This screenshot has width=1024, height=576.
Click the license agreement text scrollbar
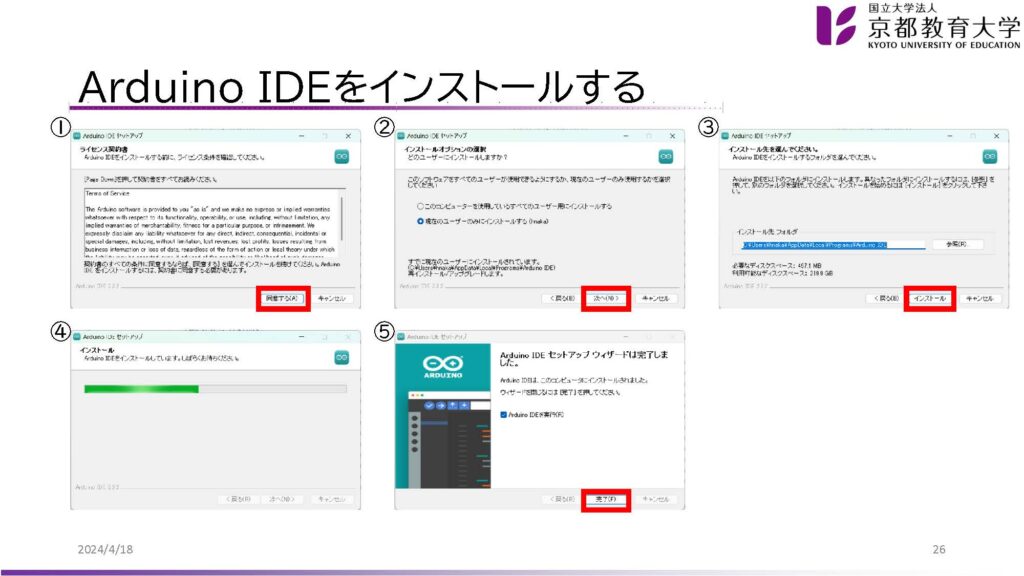[343, 222]
